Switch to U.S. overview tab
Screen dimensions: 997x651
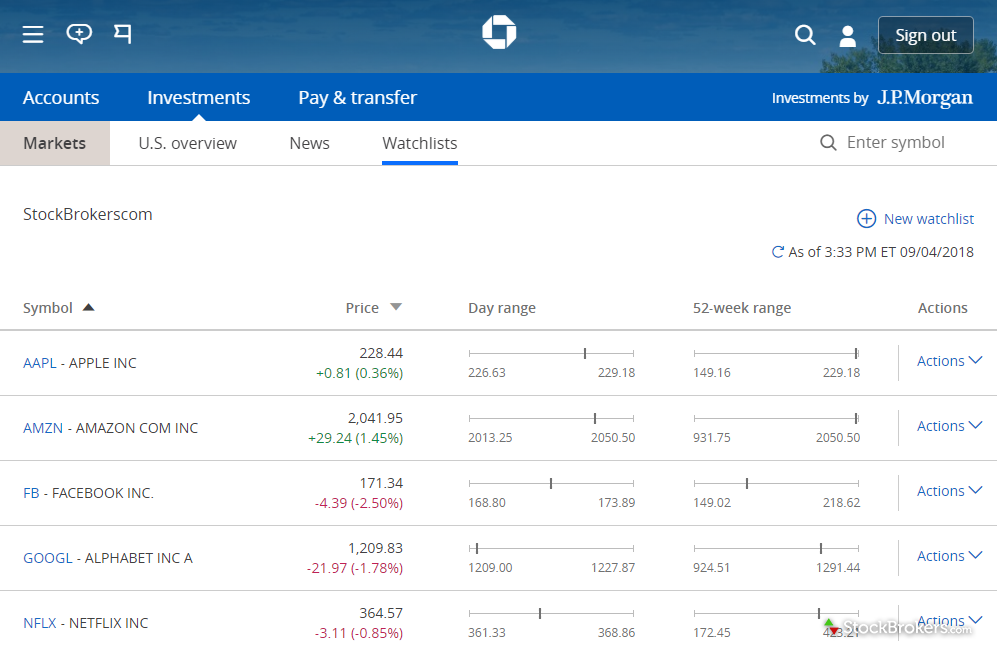tap(188, 143)
